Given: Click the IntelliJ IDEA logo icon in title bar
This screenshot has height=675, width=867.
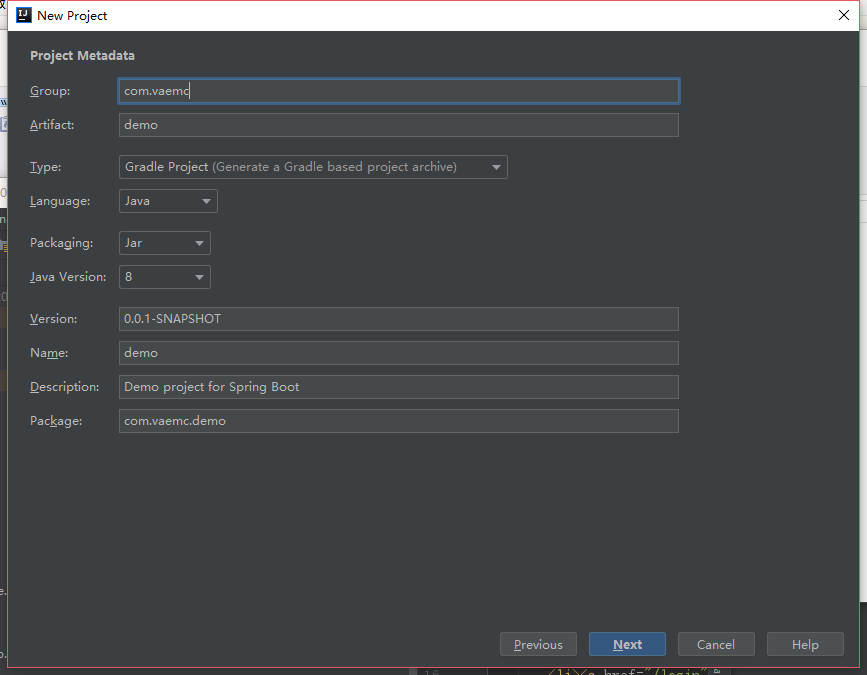Looking at the screenshot, I should (24, 15).
